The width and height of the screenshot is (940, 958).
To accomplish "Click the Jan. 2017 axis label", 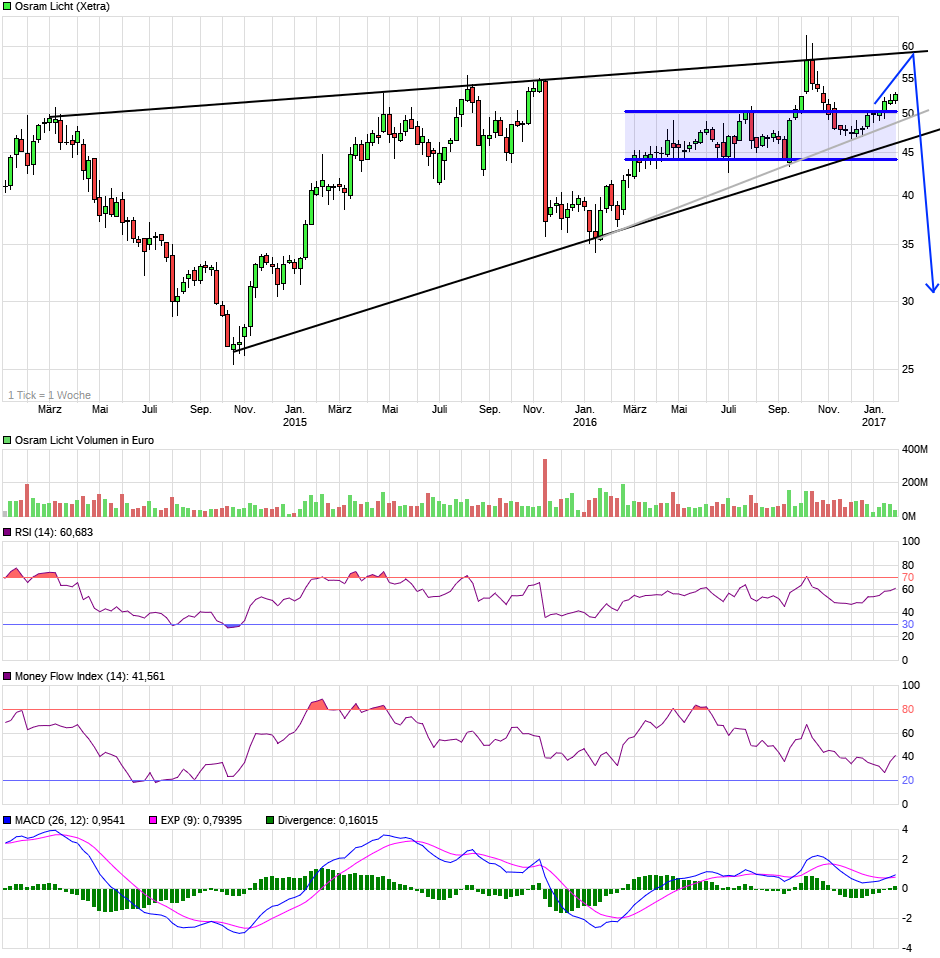I will (874, 415).
